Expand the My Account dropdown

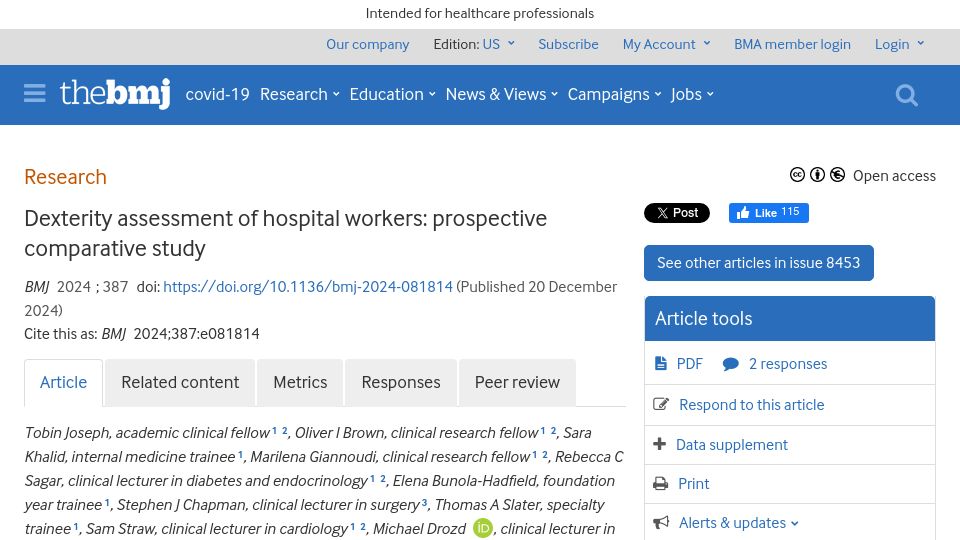coord(666,44)
